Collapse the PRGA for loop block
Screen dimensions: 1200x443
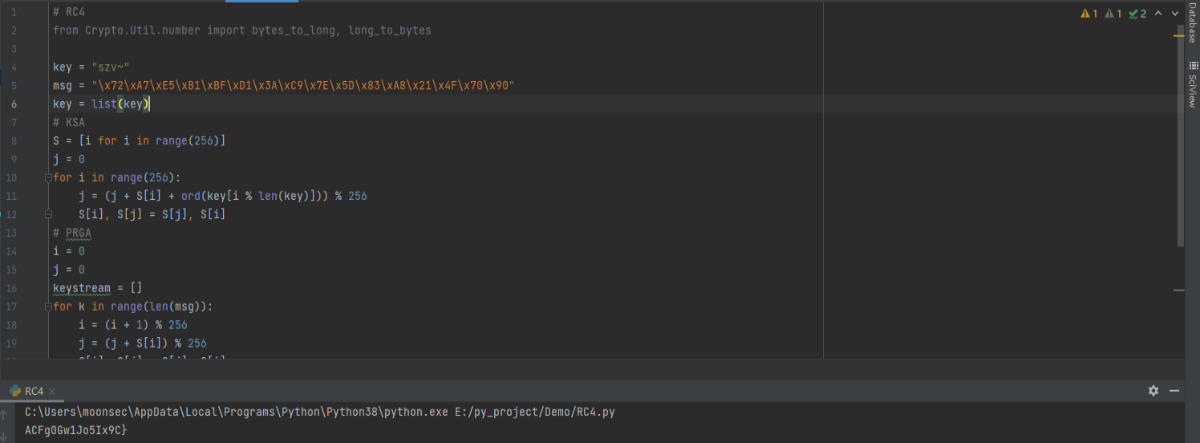(x=47, y=306)
